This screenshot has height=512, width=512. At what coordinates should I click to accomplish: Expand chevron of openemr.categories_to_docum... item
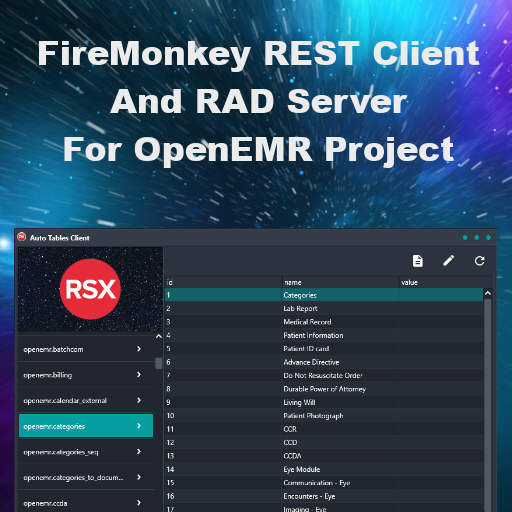pyautogui.click(x=139, y=477)
